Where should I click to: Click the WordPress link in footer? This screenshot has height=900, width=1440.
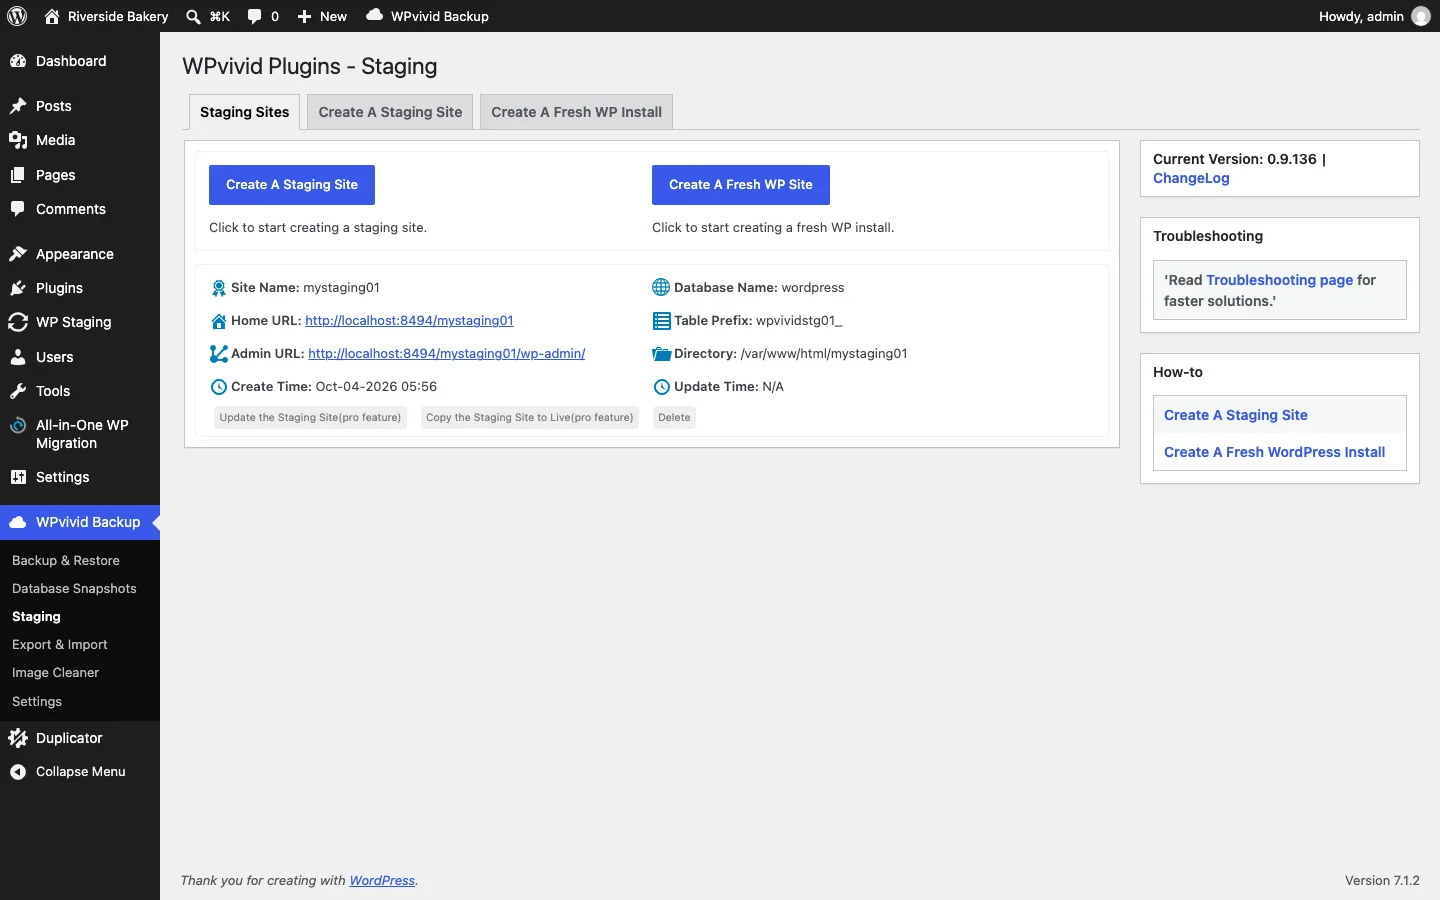coord(382,881)
